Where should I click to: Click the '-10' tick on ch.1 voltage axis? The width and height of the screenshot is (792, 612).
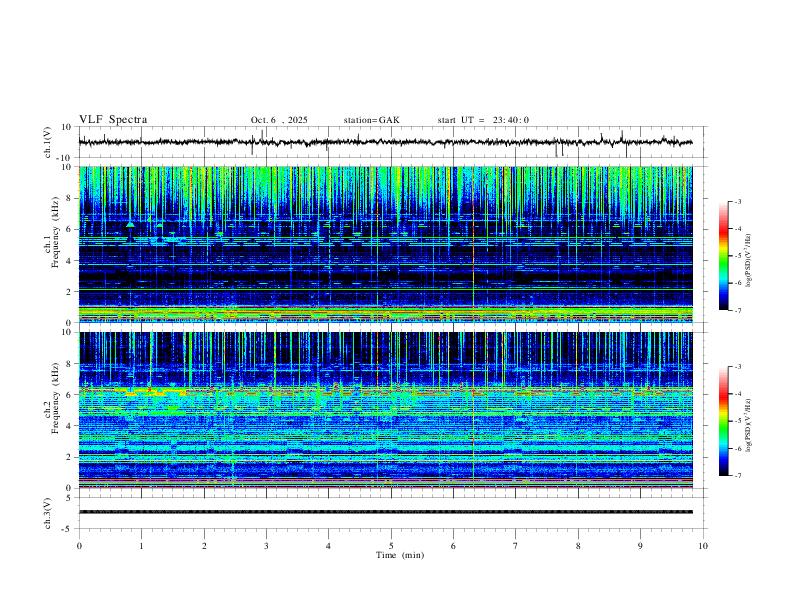pyautogui.click(x=65, y=158)
